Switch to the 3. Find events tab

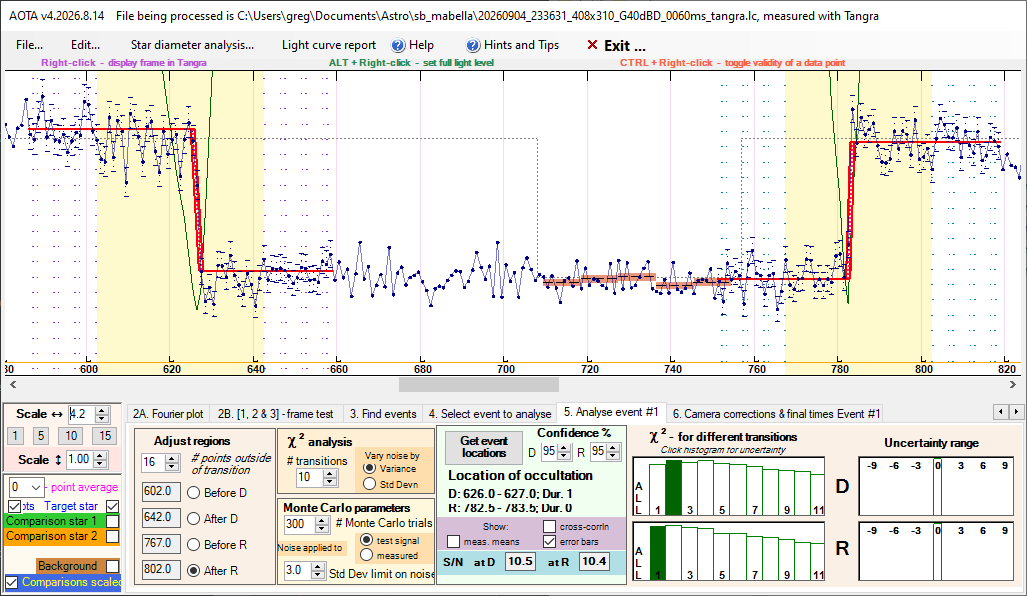tap(383, 414)
